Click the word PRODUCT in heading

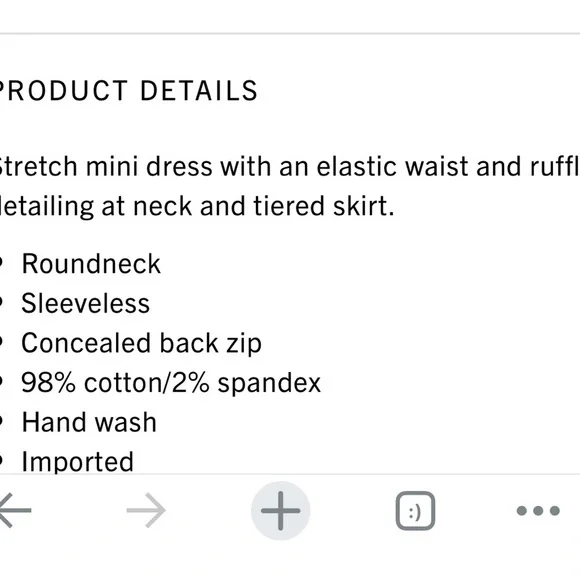click(x=63, y=91)
